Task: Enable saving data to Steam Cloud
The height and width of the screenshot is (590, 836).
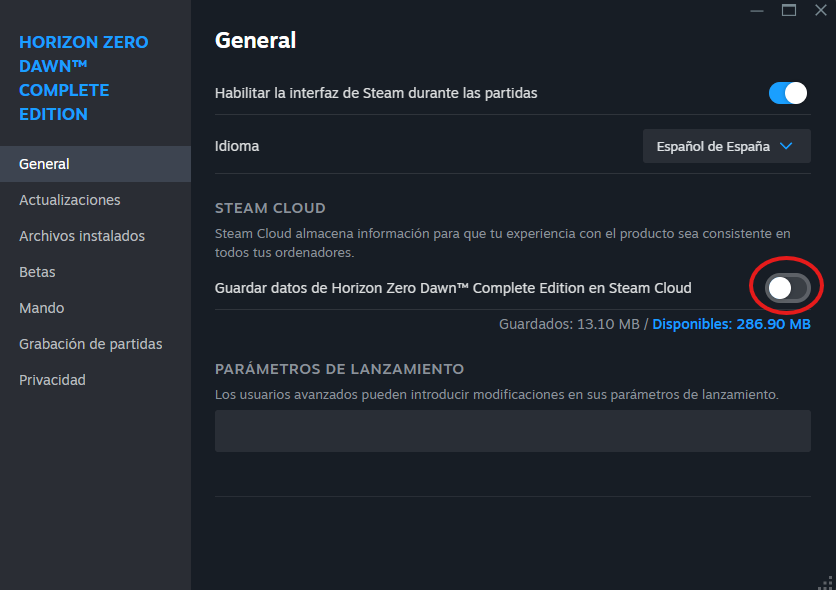Action: click(x=787, y=288)
